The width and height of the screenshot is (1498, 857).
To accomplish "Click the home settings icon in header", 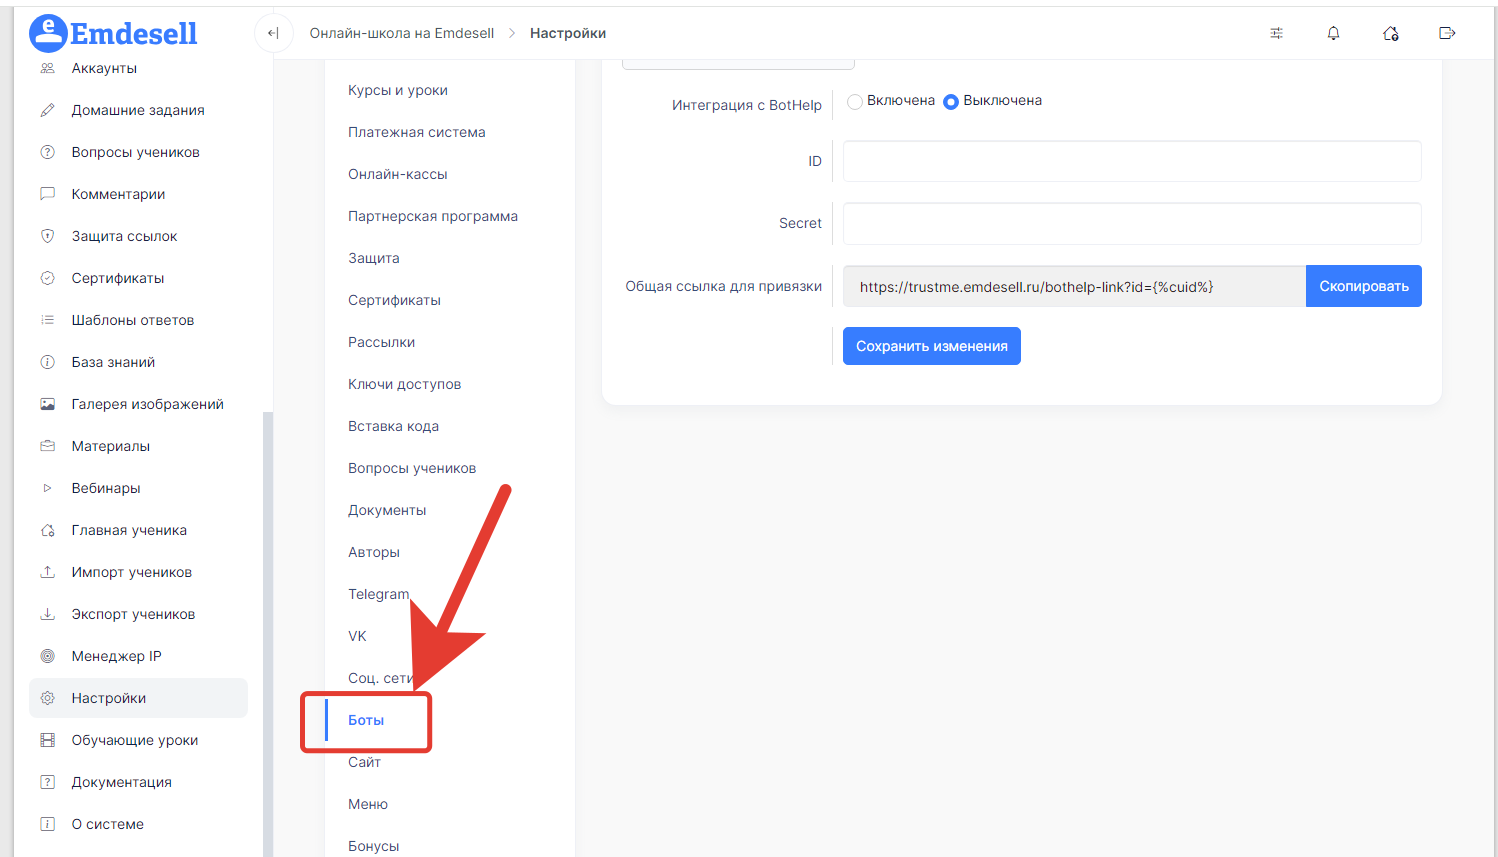I will point(1390,33).
